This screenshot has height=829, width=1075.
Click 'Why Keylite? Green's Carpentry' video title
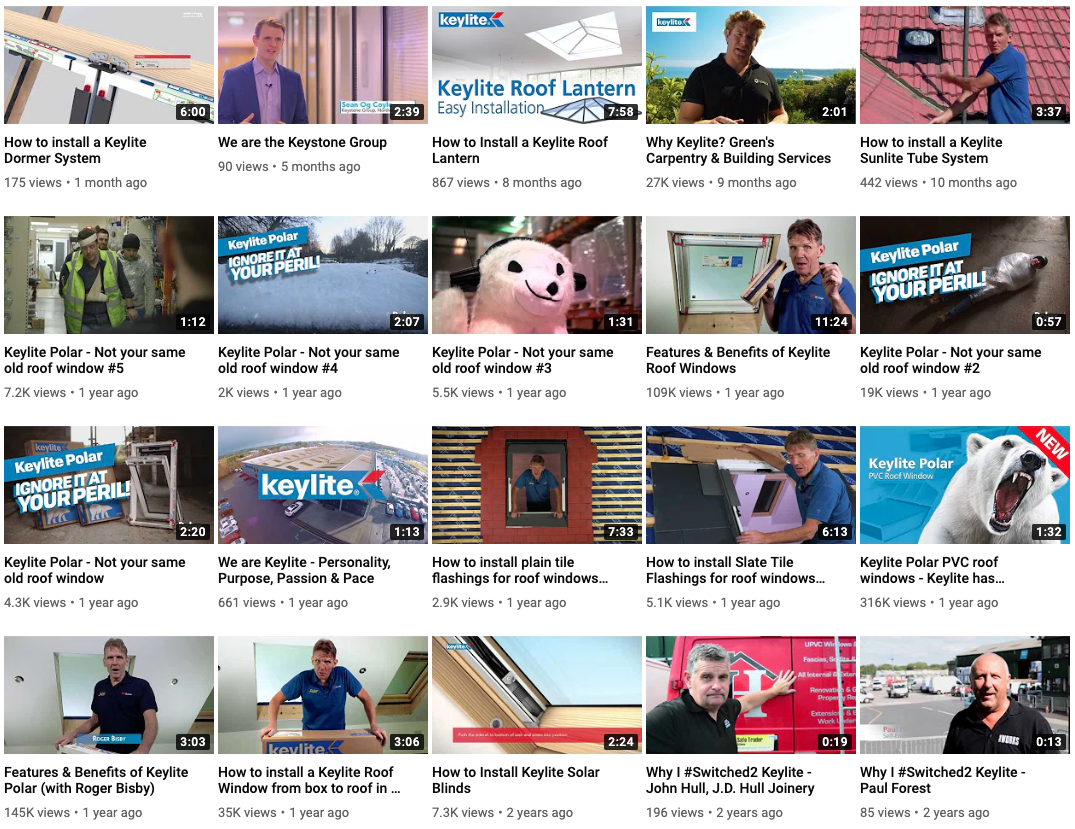tap(738, 150)
